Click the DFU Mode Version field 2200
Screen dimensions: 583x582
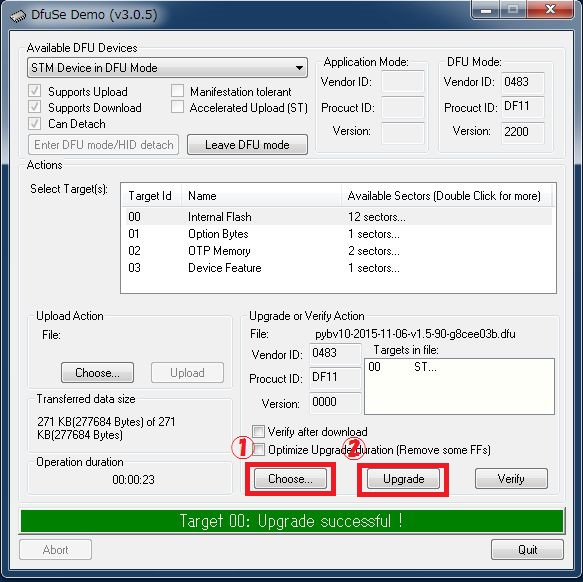pyautogui.click(x=522, y=132)
